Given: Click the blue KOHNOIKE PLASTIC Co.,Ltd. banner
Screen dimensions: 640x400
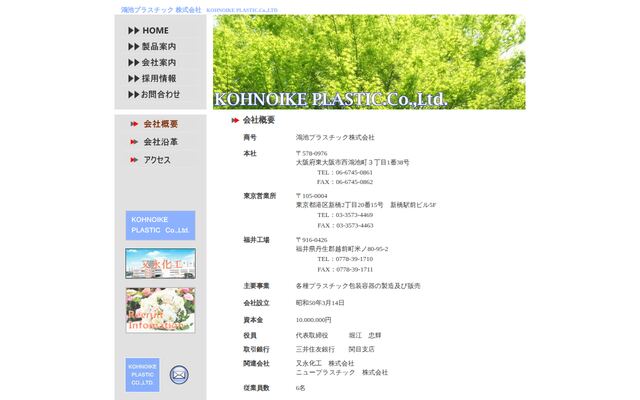Looking at the screenshot, I should (x=160, y=225).
